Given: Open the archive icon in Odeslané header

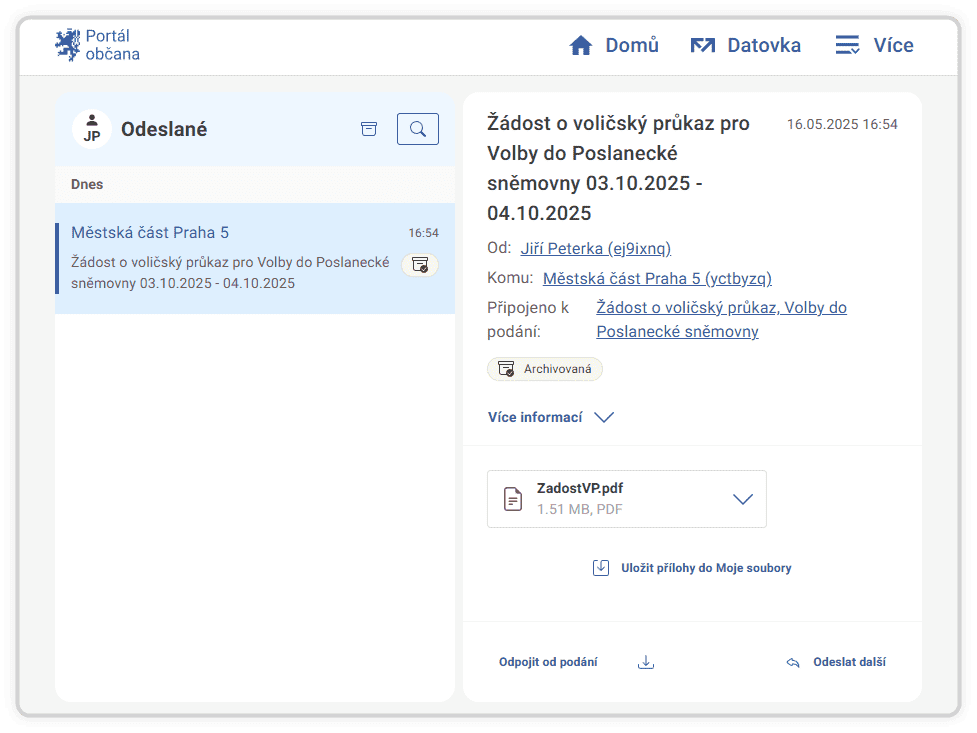Looking at the screenshot, I should [x=369, y=129].
